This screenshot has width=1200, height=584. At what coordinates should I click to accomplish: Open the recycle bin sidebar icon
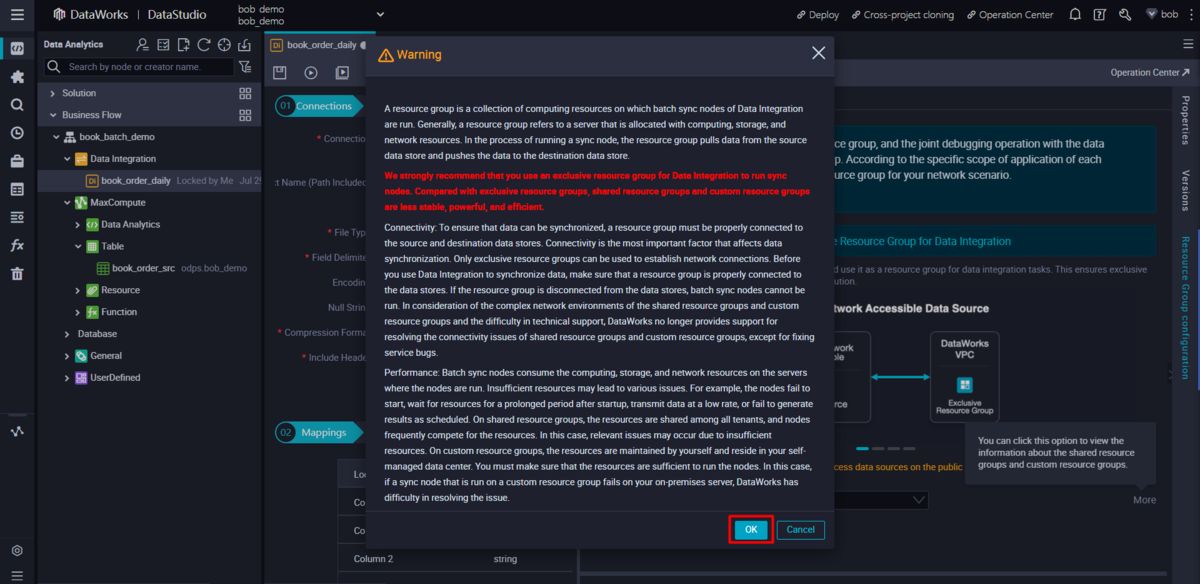tap(17, 273)
